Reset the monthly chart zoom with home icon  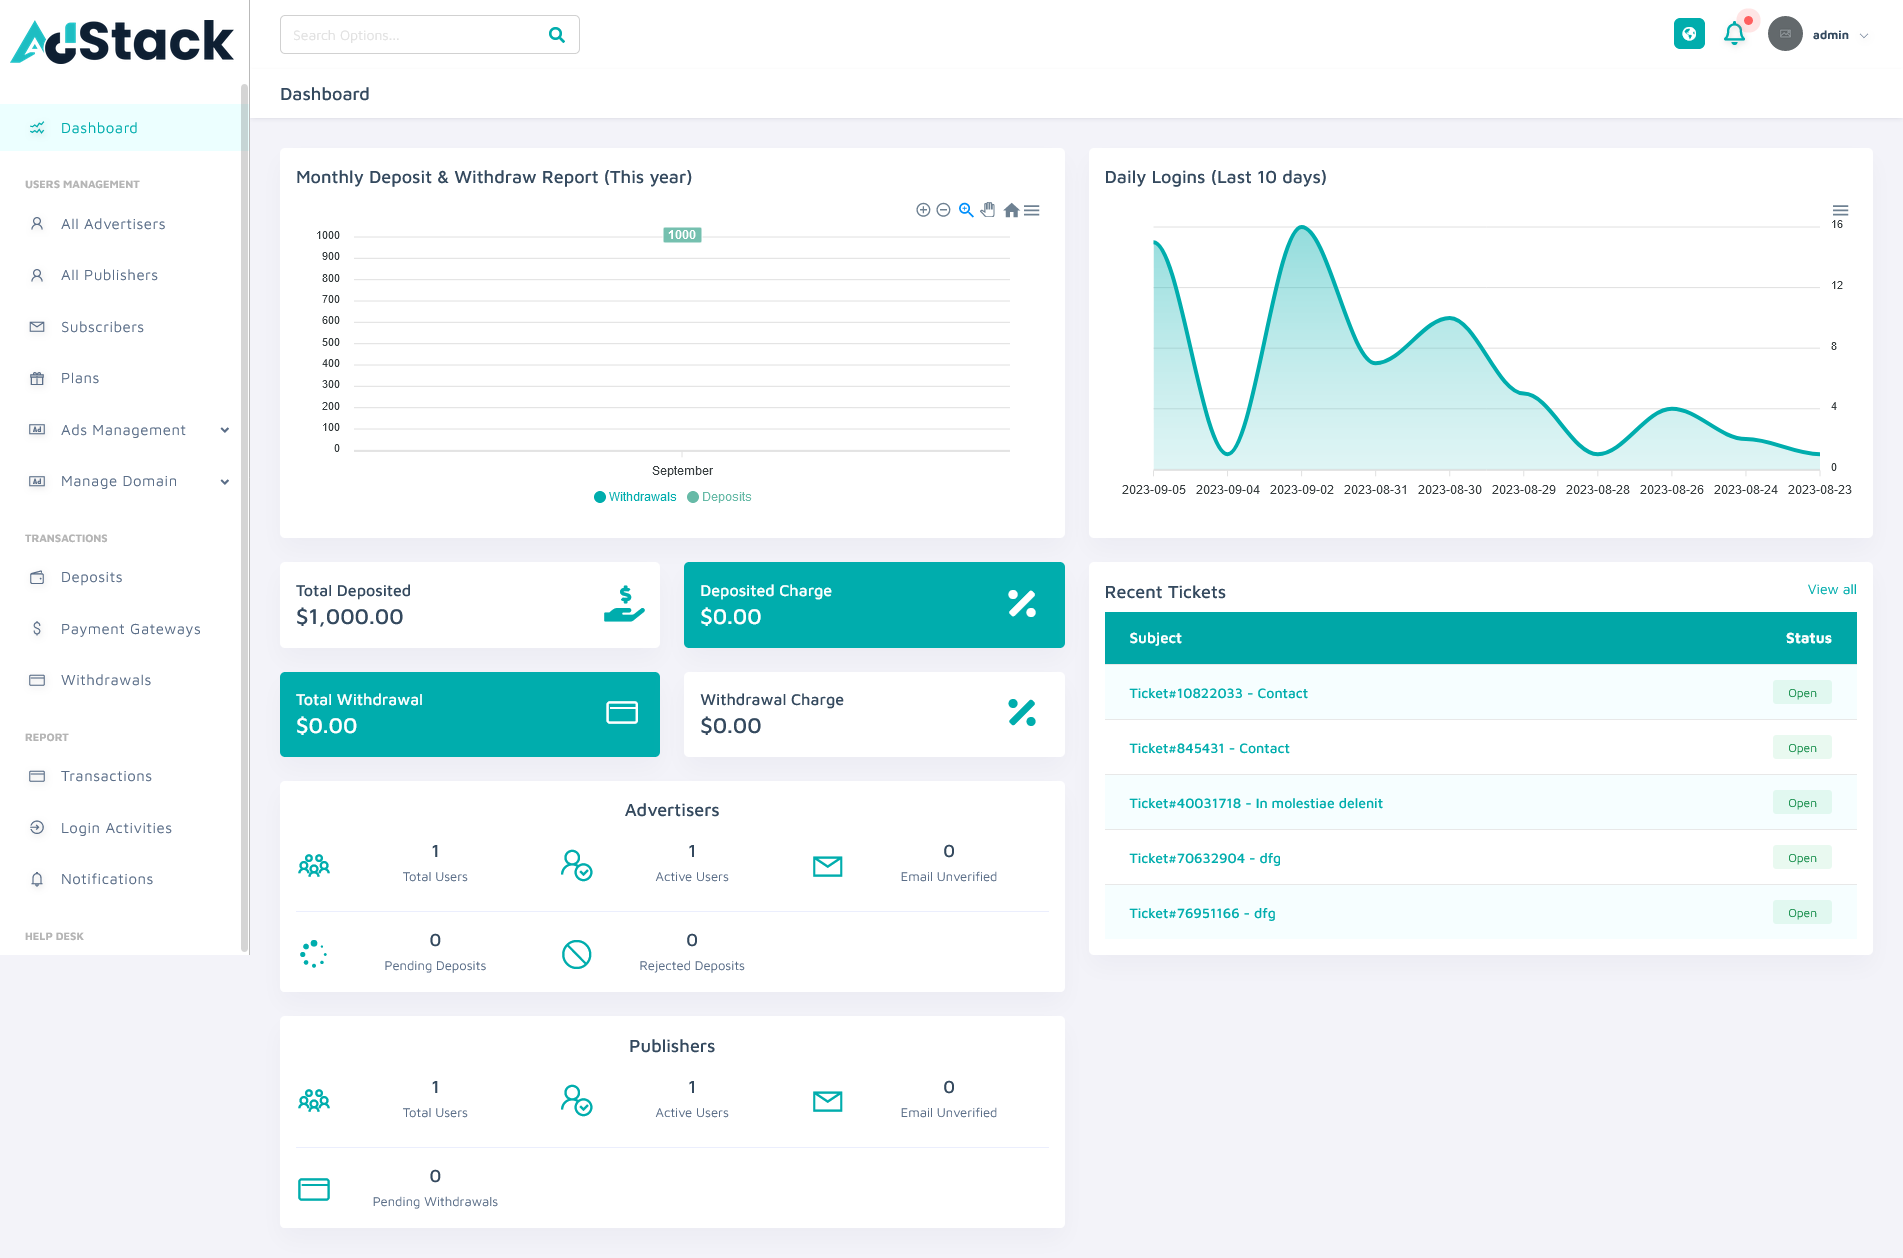click(x=1011, y=210)
